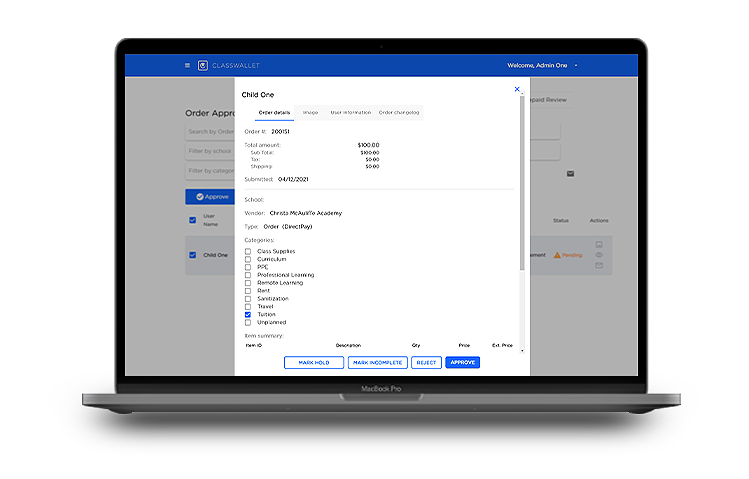Click the ClassWallet logo icon
749x479 pixels.
click(x=203, y=65)
